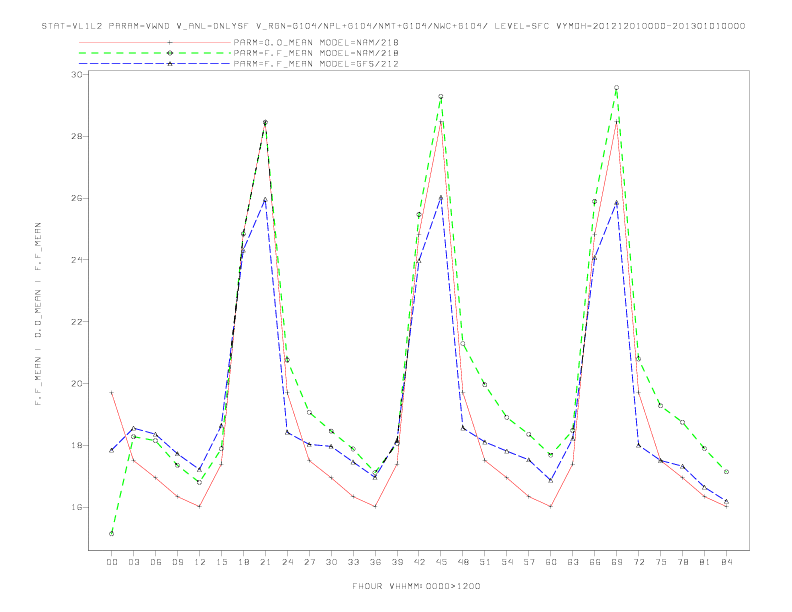Click x-axis tick label 15
The image size is (792, 612).
click(x=221, y=562)
